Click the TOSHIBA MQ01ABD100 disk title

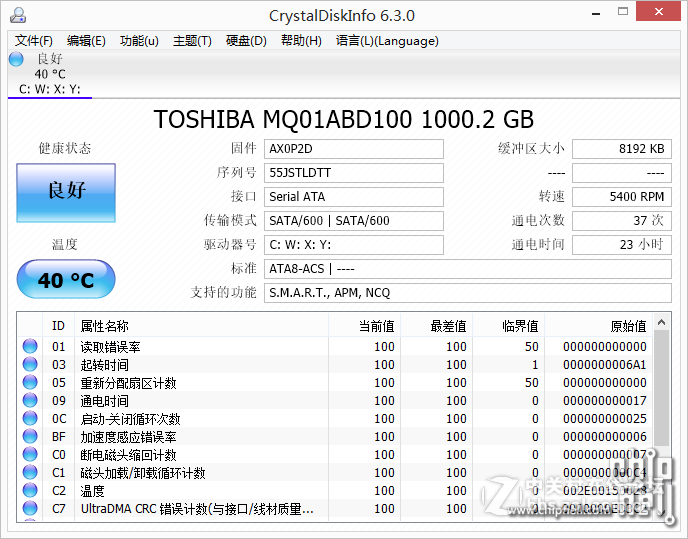tap(344, 119)
